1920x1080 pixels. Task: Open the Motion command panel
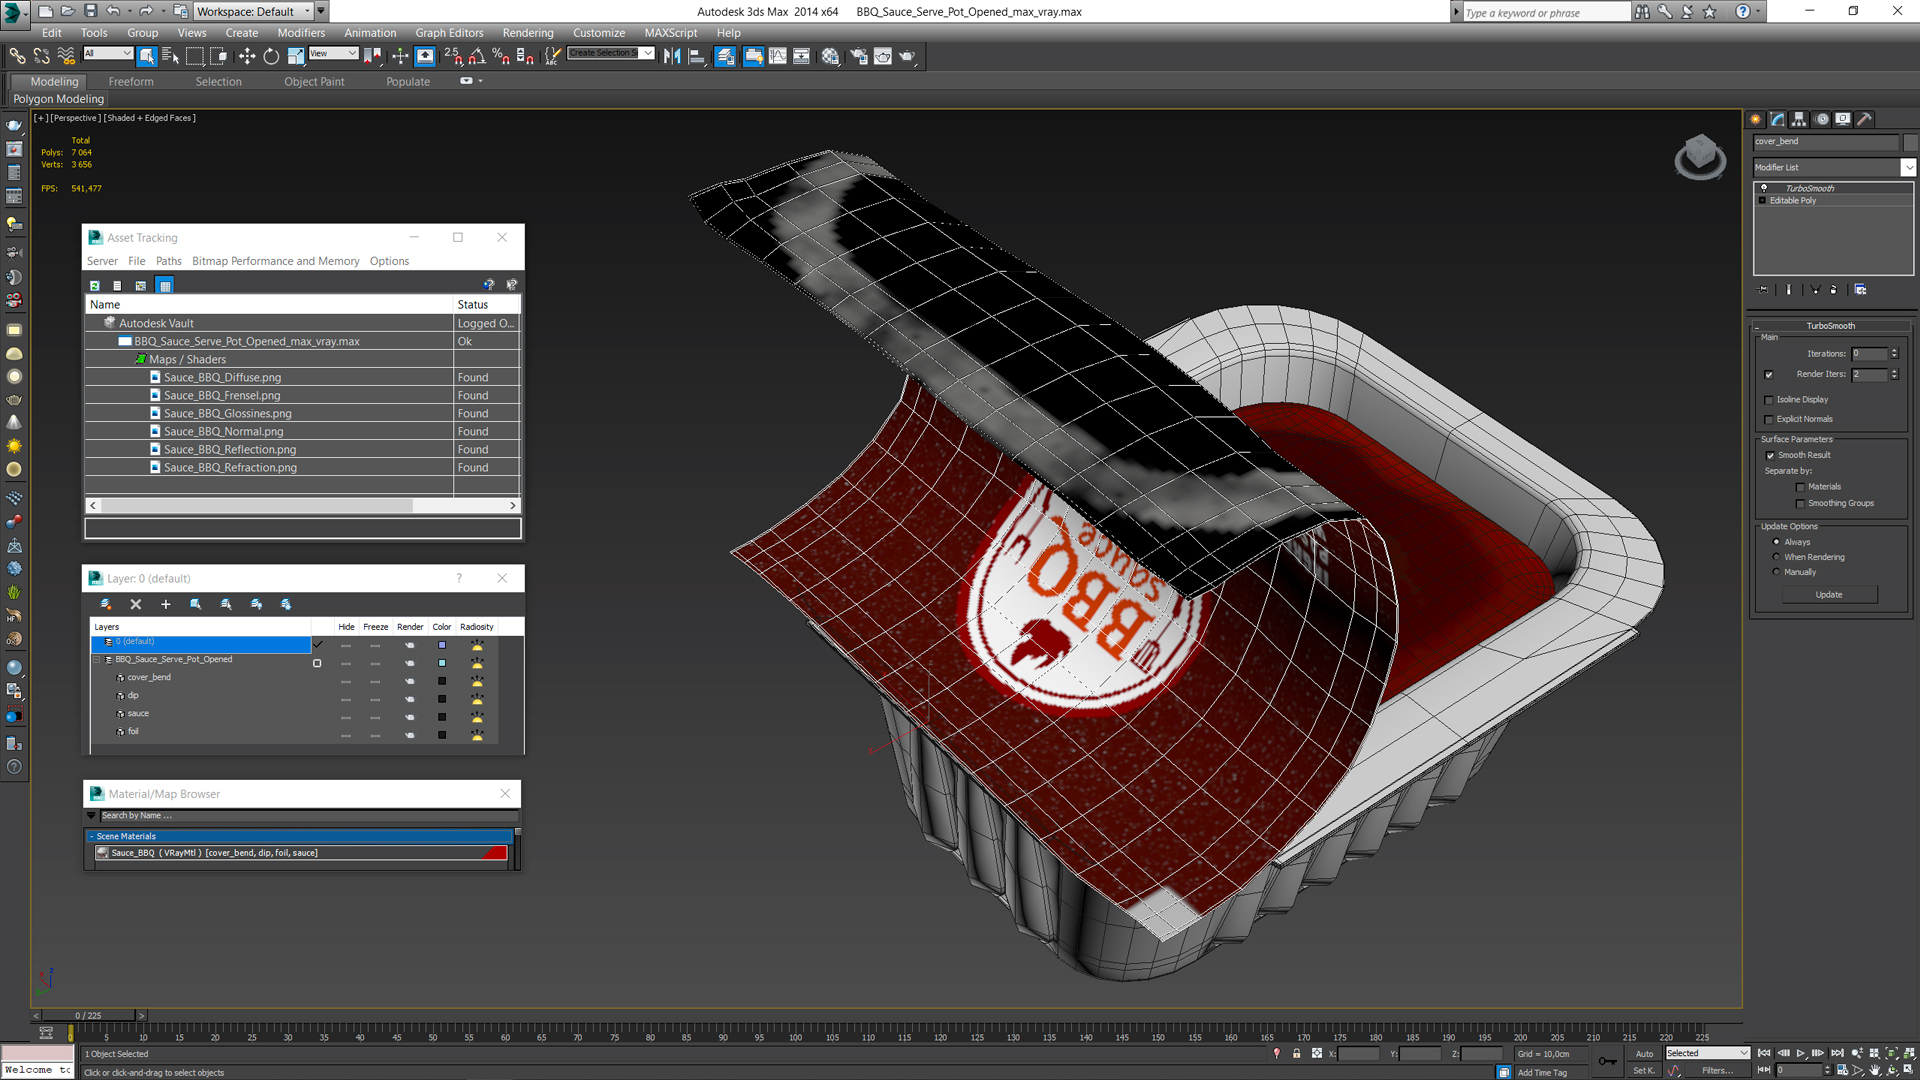1822,119
